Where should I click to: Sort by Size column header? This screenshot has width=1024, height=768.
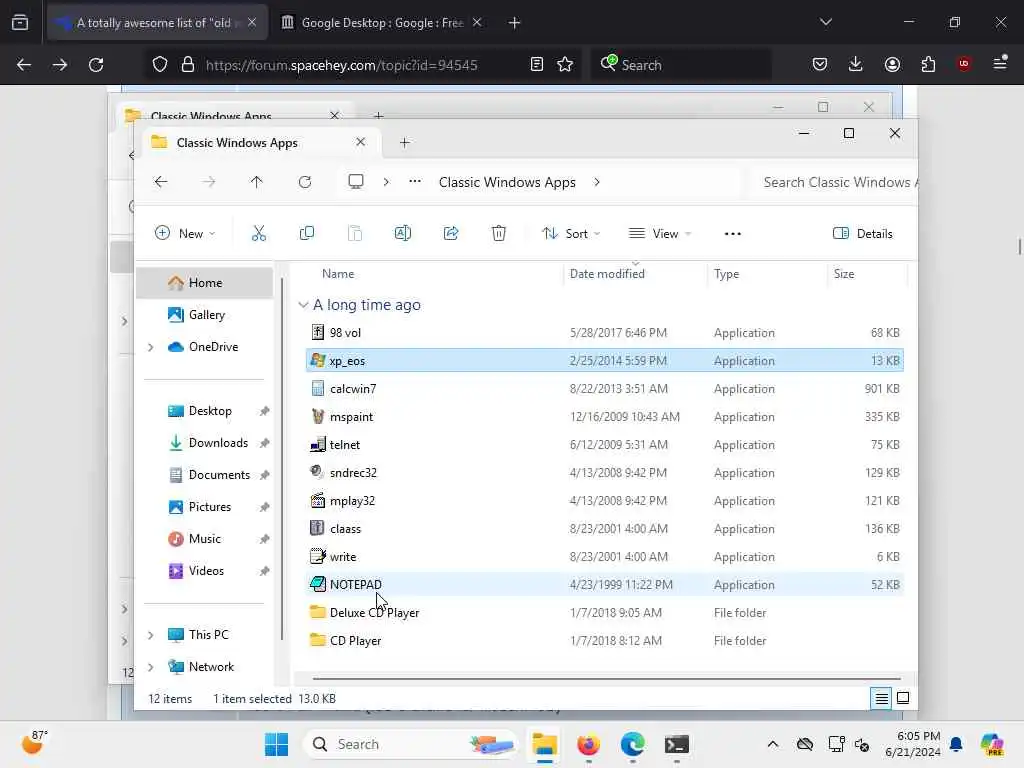coord(844,274)
